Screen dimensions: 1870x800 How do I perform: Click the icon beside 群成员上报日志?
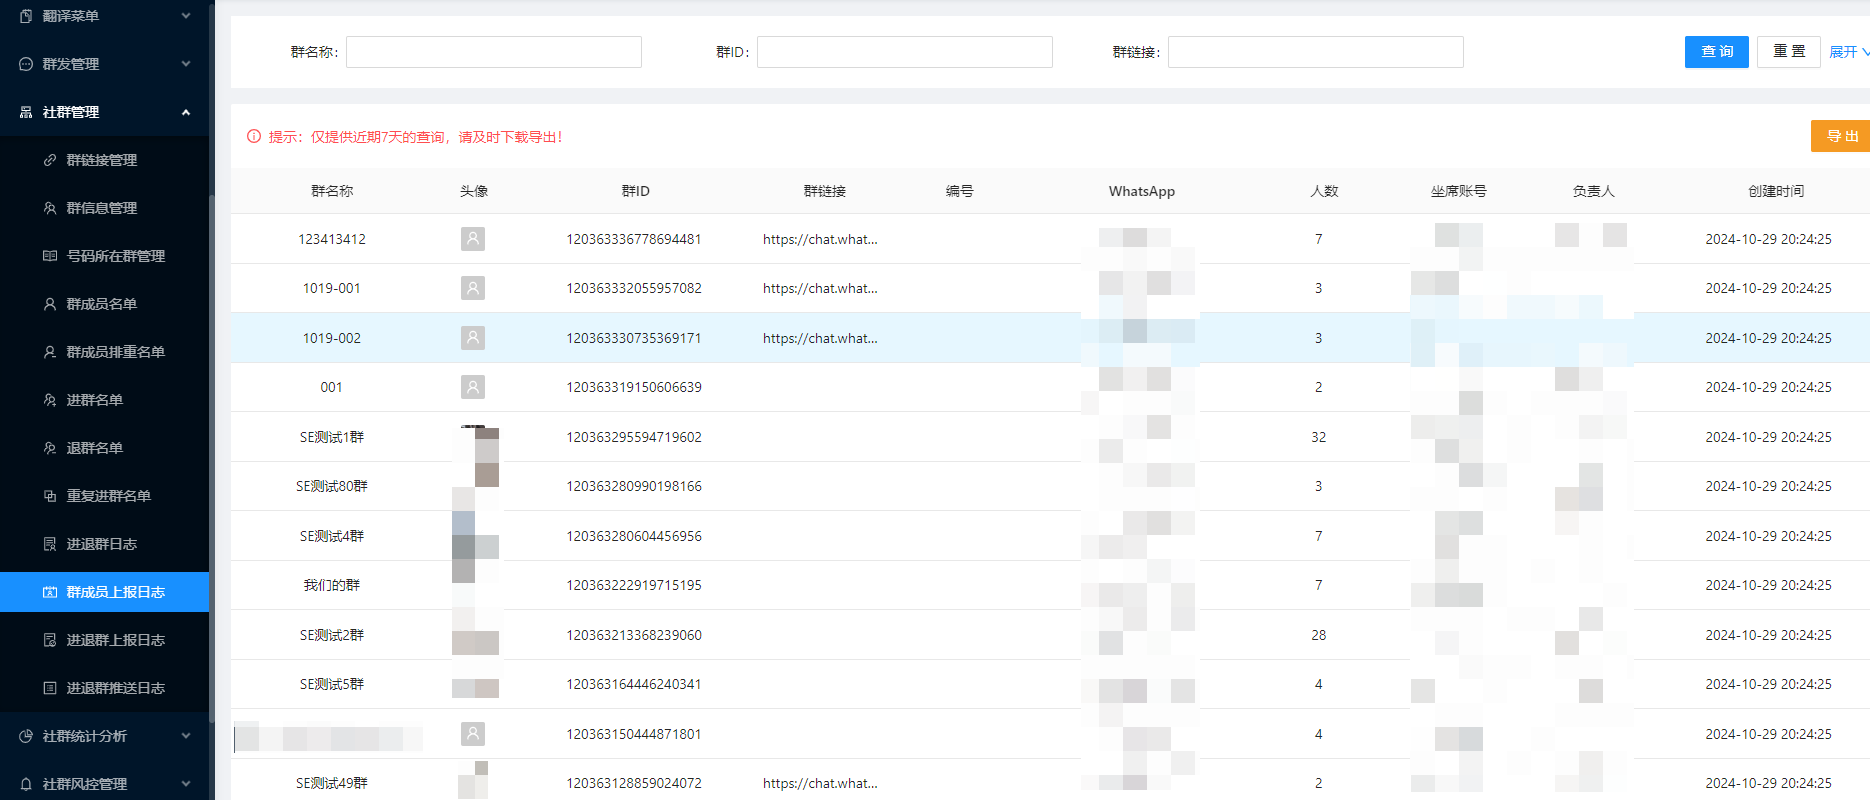tap(50, 592)
